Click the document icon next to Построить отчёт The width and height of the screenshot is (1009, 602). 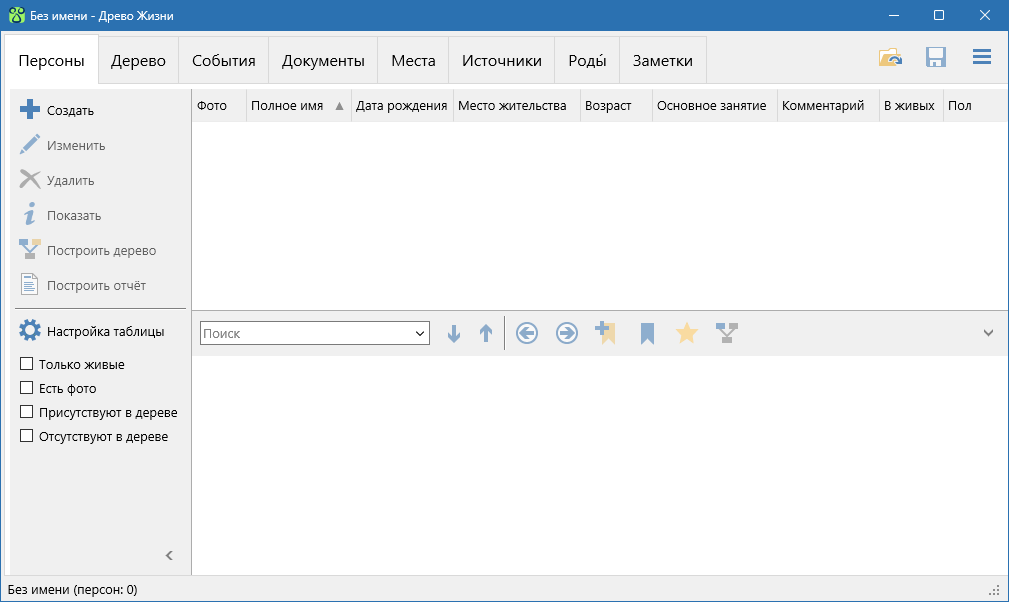click(x=30, y=284)
